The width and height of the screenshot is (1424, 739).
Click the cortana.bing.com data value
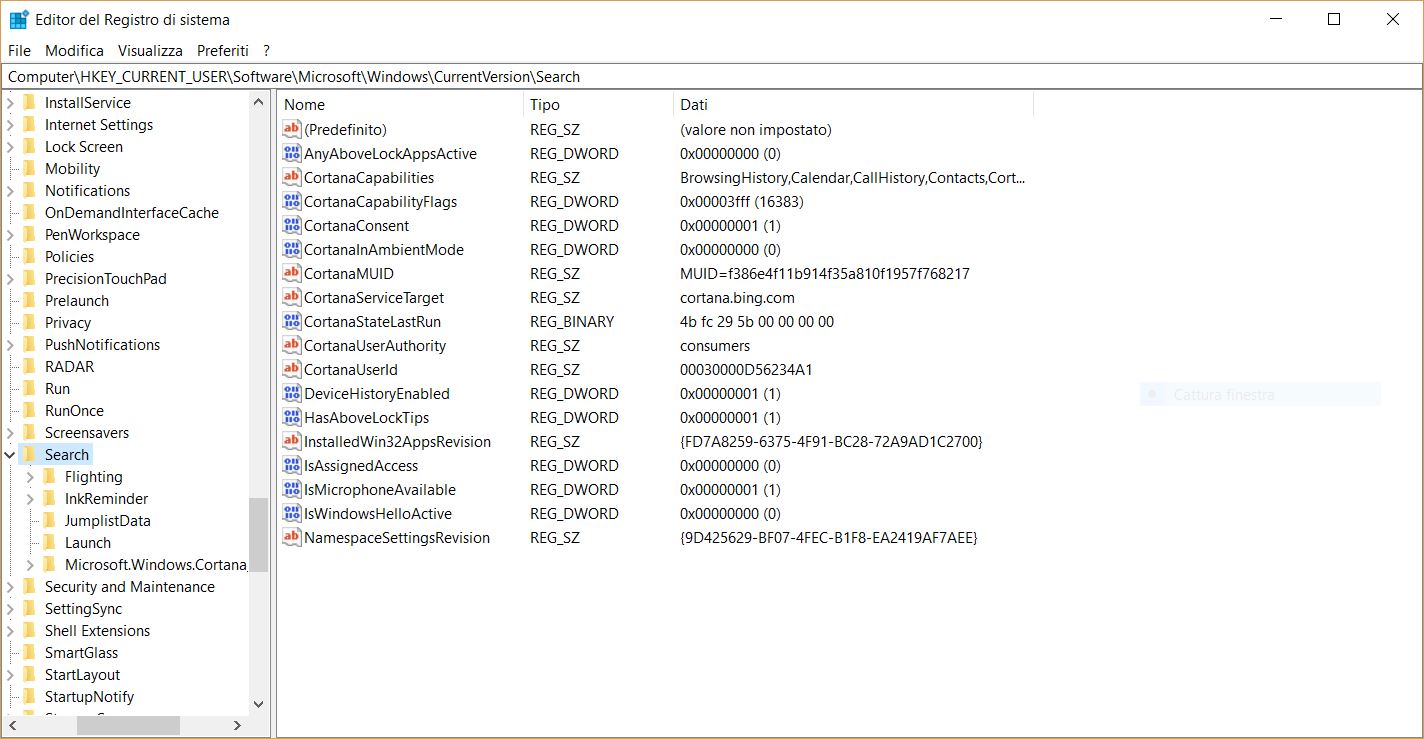tap(737, 297)
